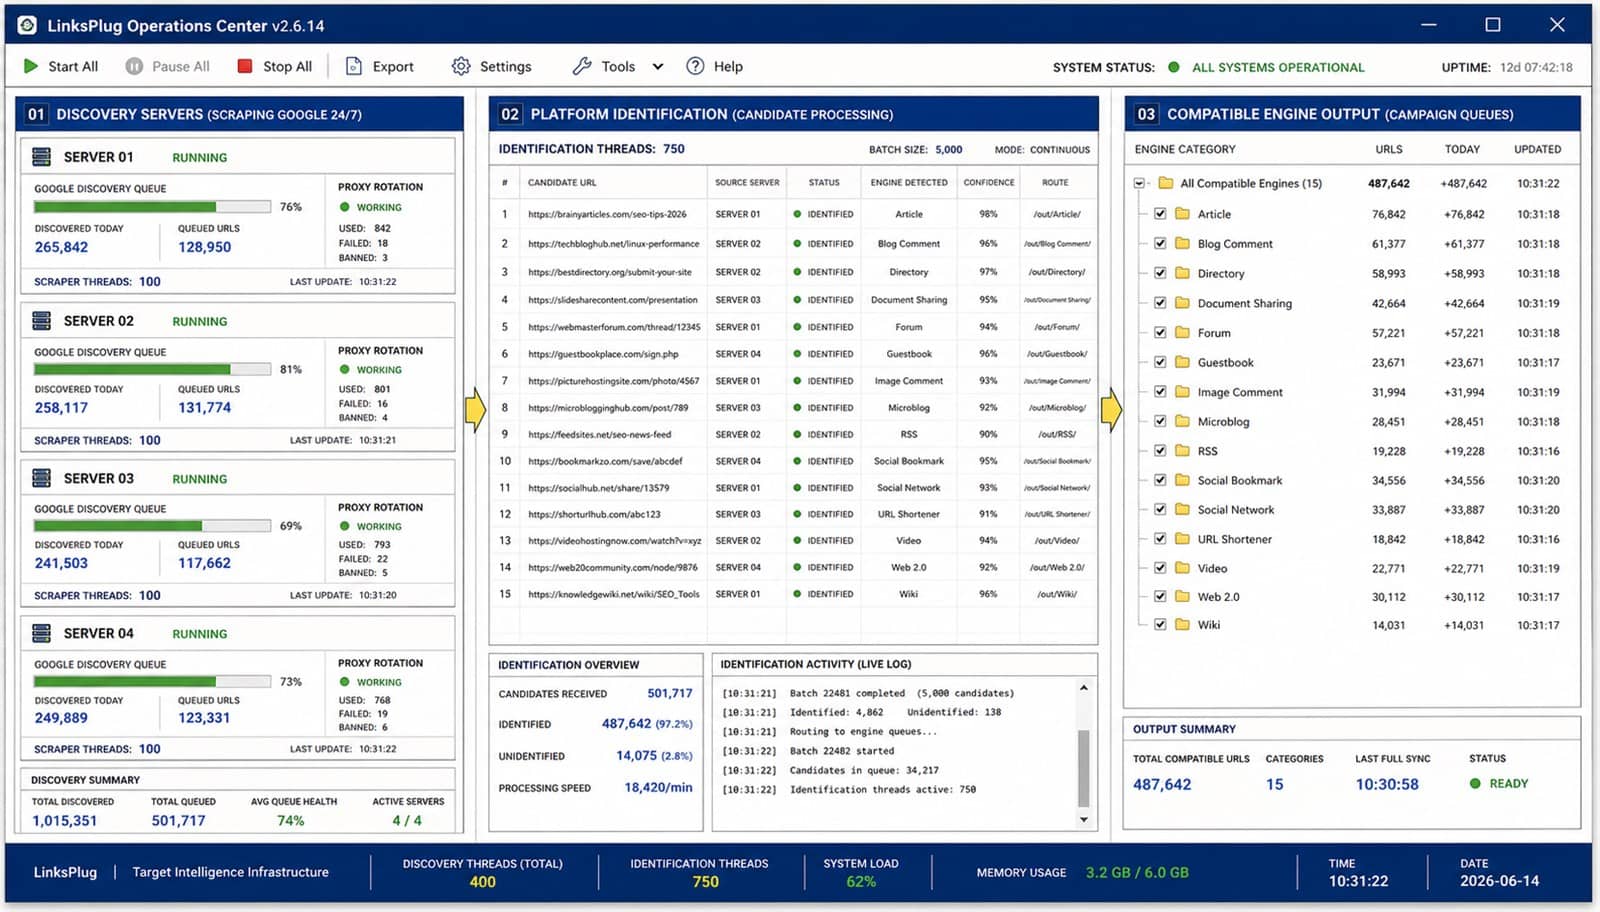Click the Guestbook folder icon
The width and height of the screenshot is (1600, 912).
pos(1183,362)
